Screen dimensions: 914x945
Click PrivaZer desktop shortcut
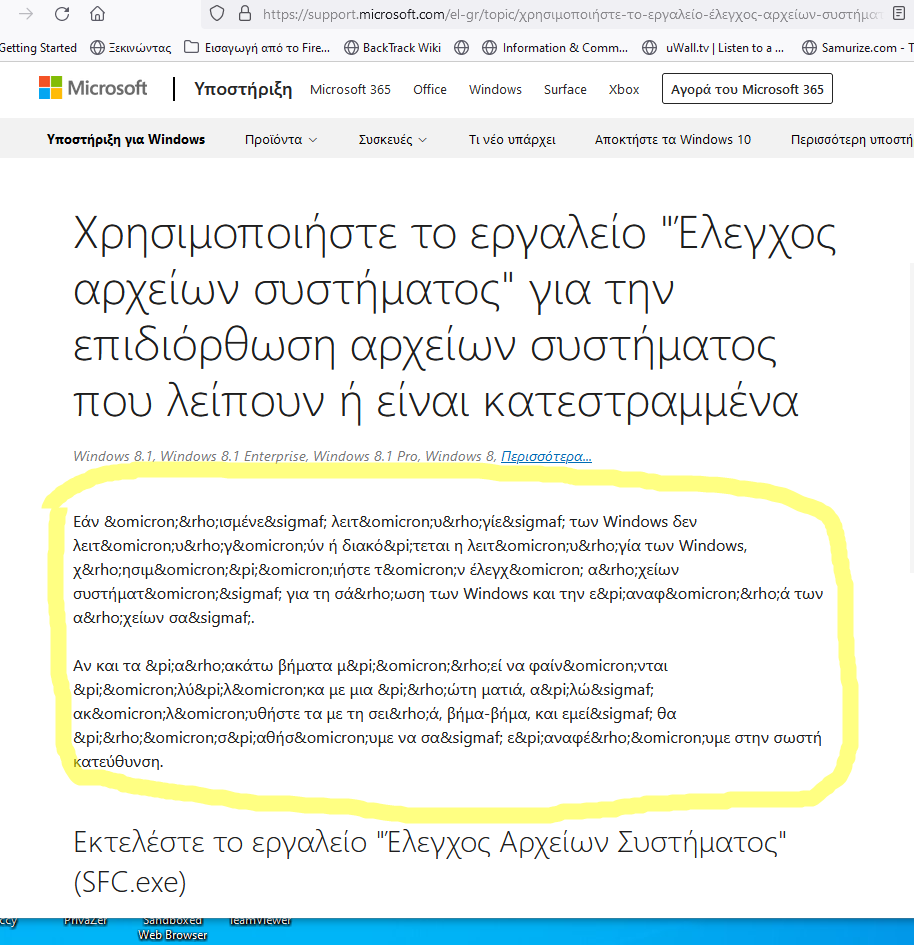(x=86, y=920)
